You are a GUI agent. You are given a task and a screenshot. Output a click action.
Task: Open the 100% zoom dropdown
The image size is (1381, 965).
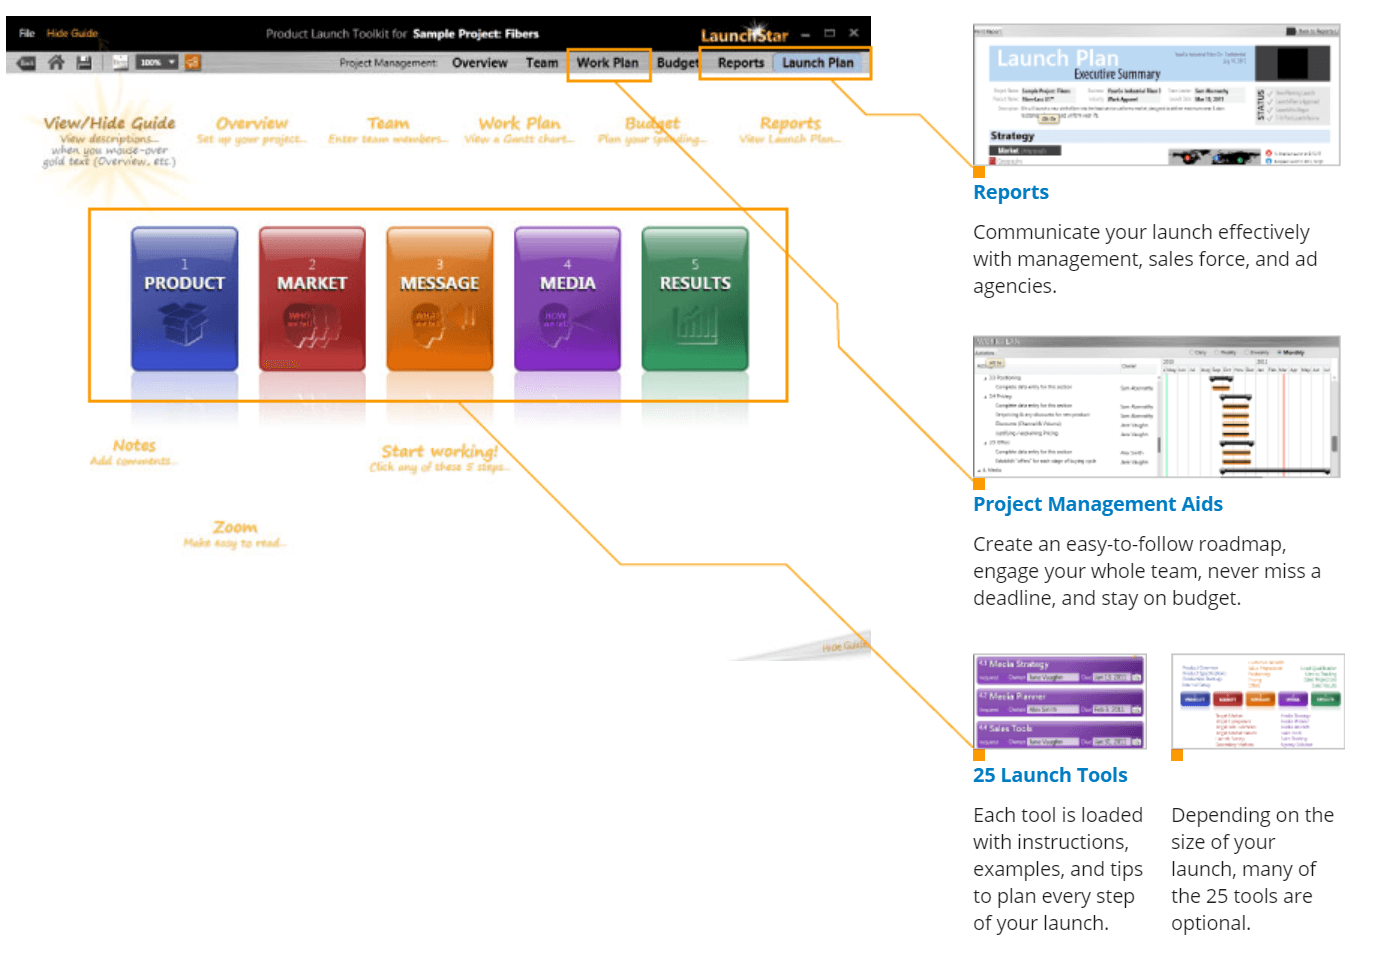tap(157, 62)
